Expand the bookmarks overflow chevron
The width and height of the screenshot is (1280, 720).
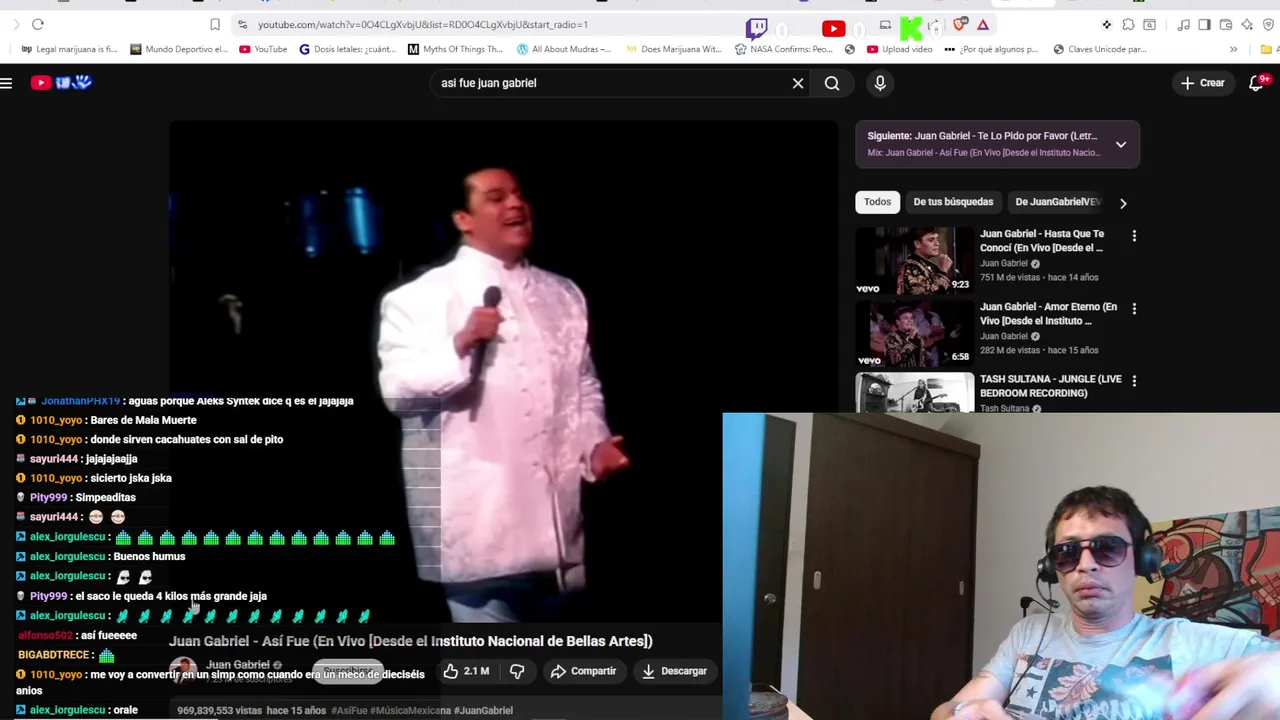pyautogui.click(x=1233, y=49)
